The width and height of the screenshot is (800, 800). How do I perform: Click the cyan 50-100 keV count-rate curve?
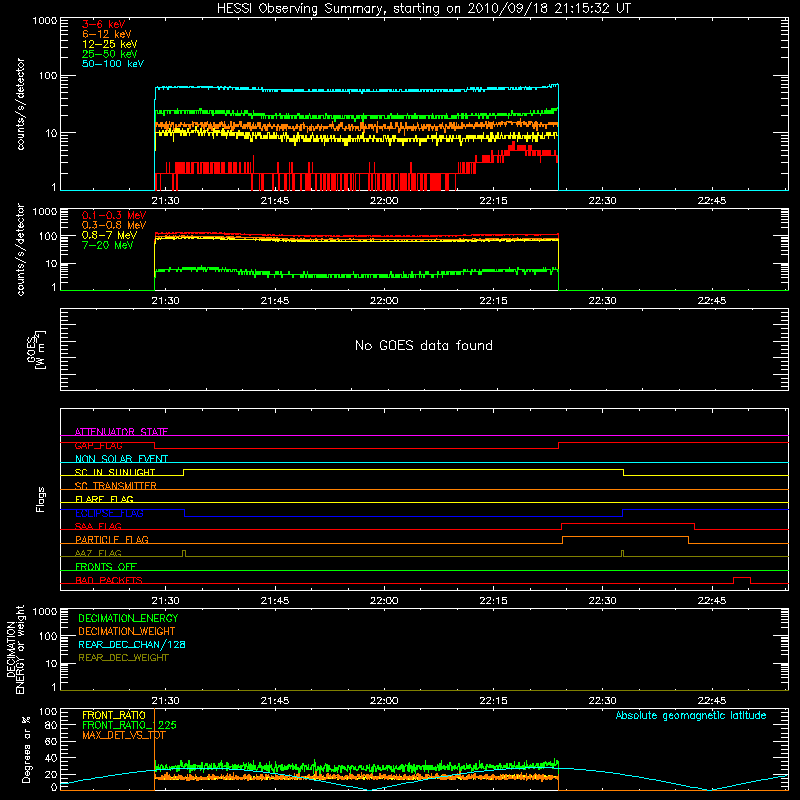pos(357,89)
